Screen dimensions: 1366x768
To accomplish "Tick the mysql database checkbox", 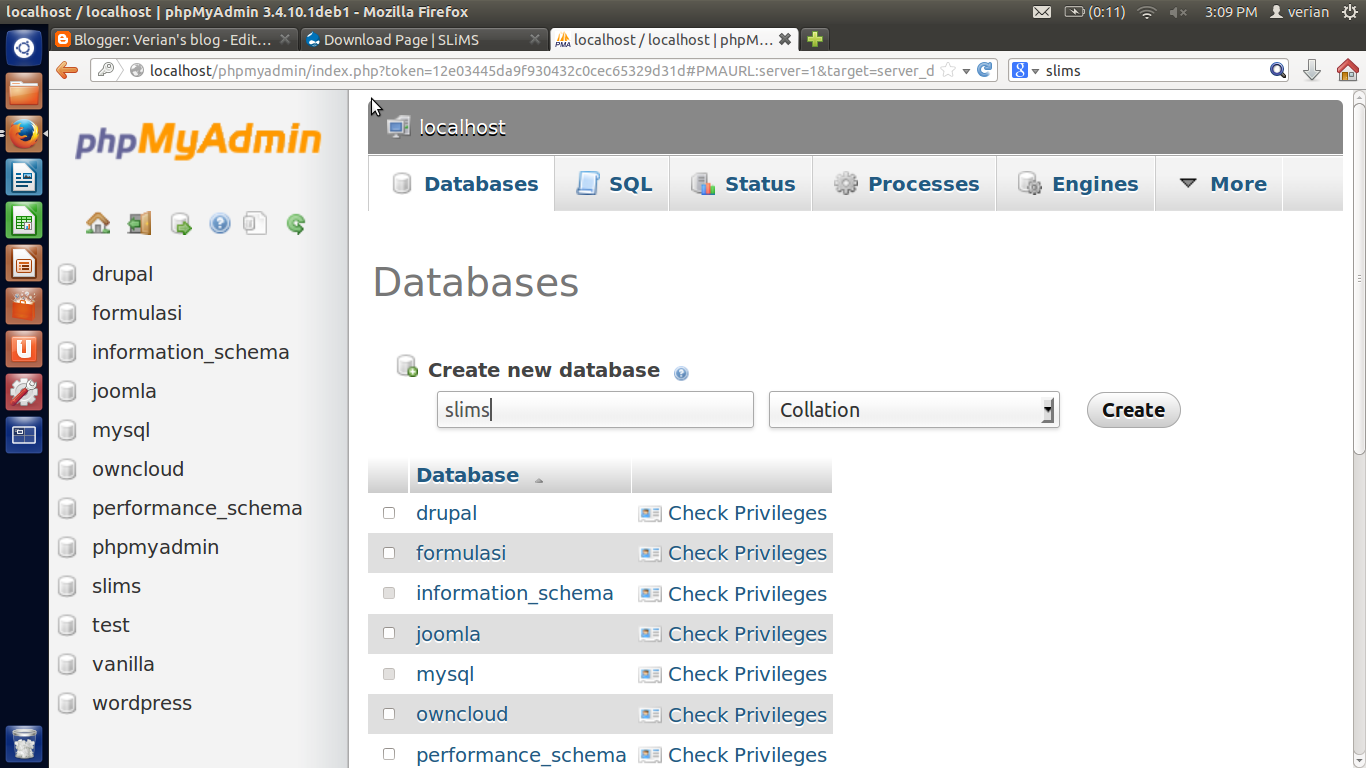I will [389, 674].
